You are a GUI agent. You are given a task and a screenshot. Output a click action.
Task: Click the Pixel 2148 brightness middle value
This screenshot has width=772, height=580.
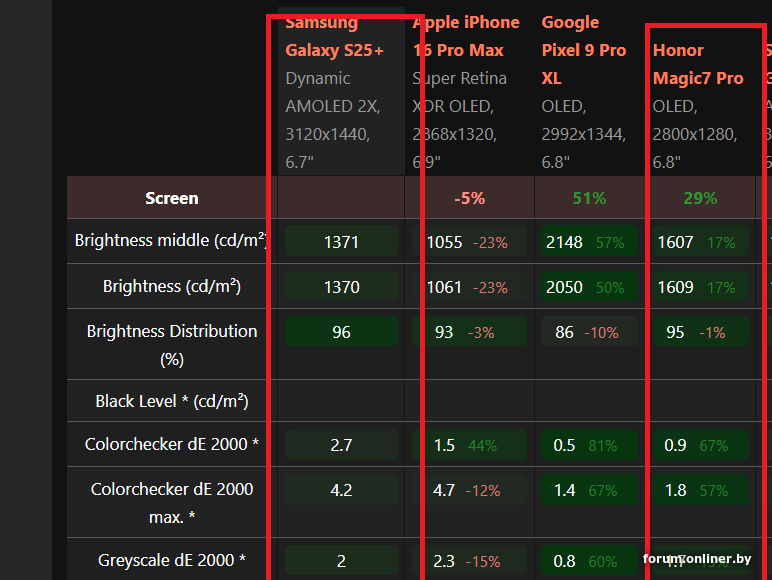[x=564, y=242]
